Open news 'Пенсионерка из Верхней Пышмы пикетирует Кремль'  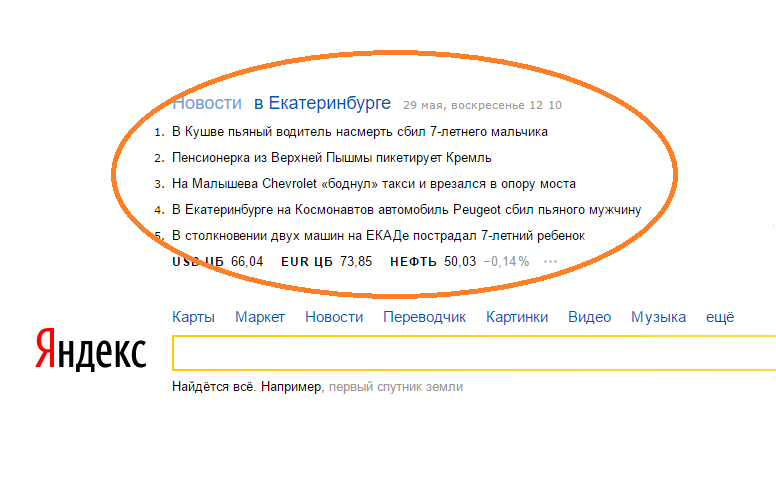332,158
